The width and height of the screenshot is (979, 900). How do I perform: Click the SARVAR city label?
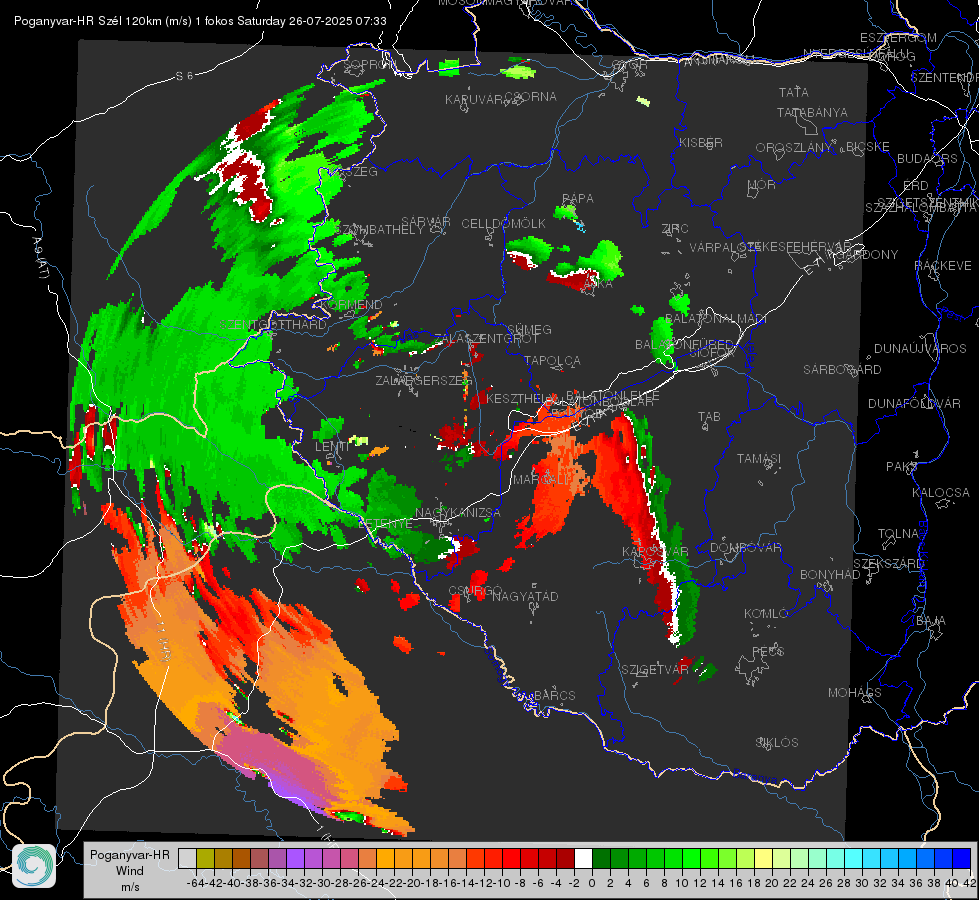pos(426,222)
